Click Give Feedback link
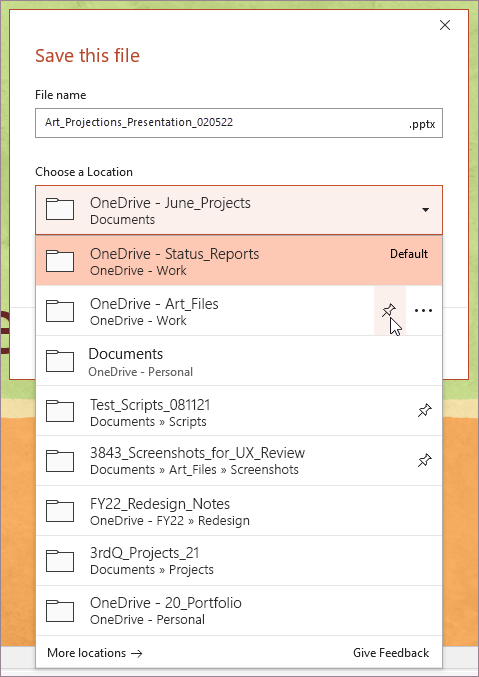Screen dimensions: 479x677 [x=391, y=653]
